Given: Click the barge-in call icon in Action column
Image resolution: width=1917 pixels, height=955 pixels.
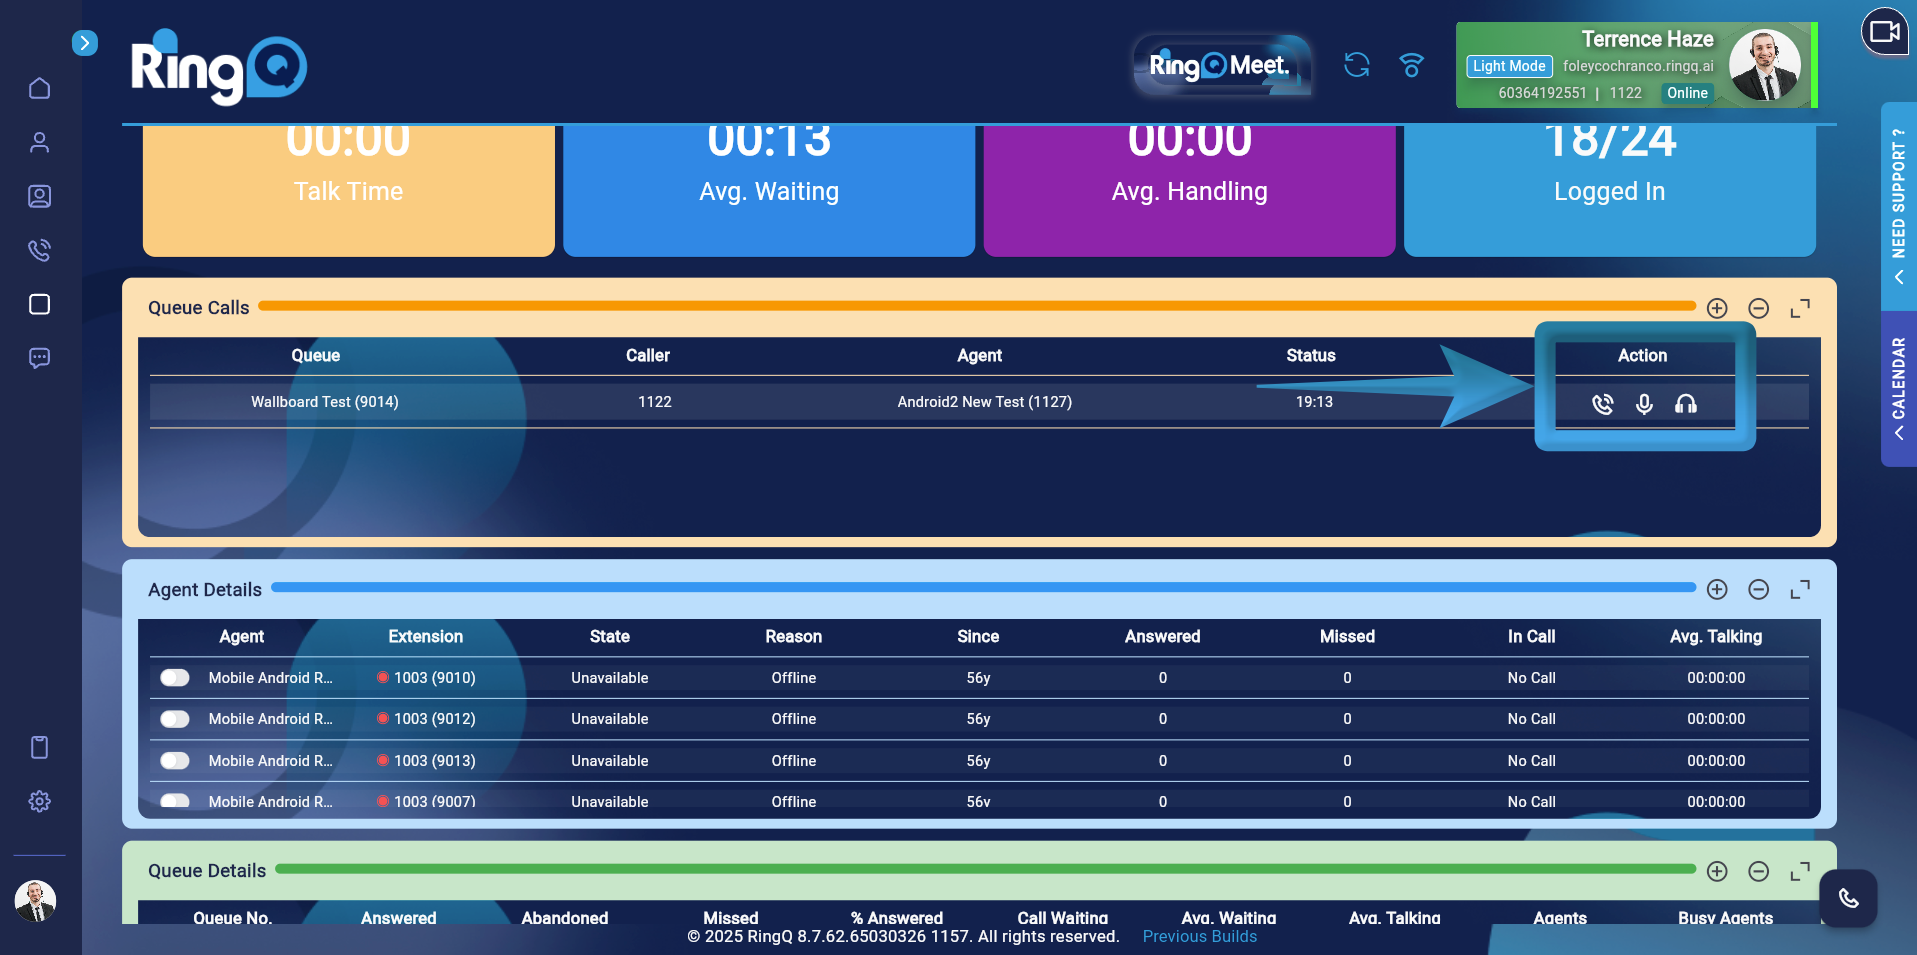Looking at the screenshot, I should pos(1602,404).
